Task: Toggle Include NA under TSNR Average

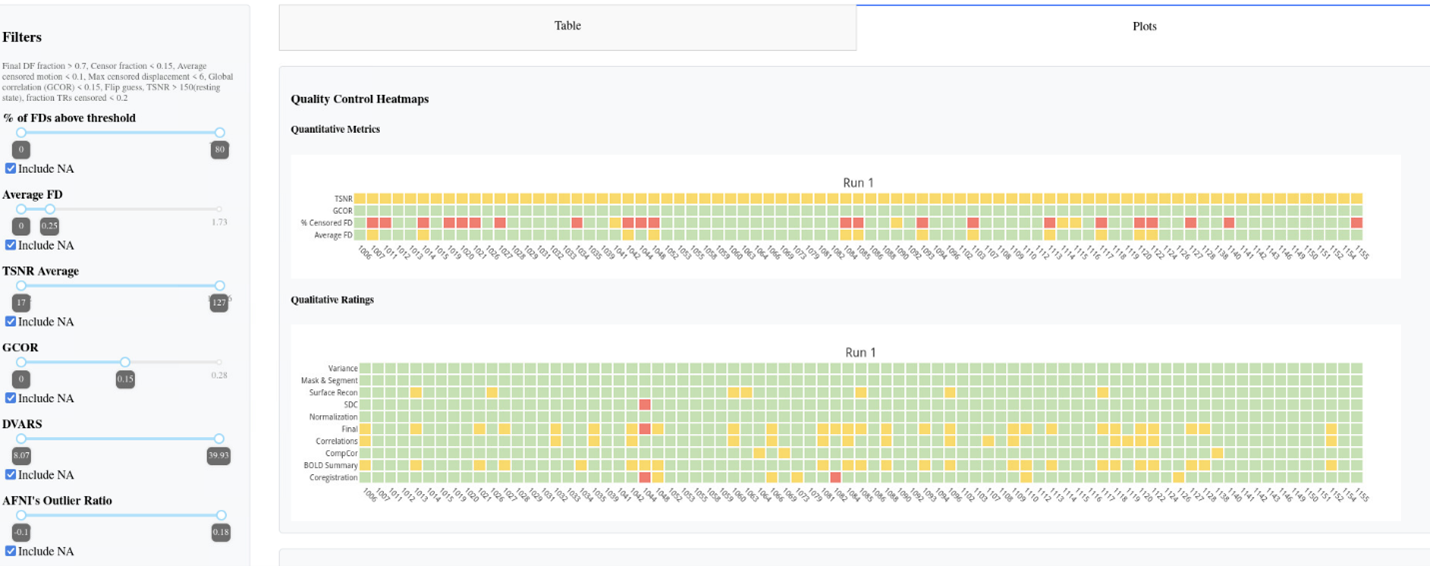Action: (11, 321)
